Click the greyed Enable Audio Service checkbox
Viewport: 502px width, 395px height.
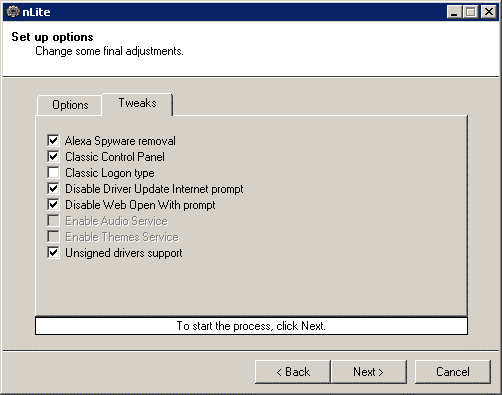click(53, 221)
